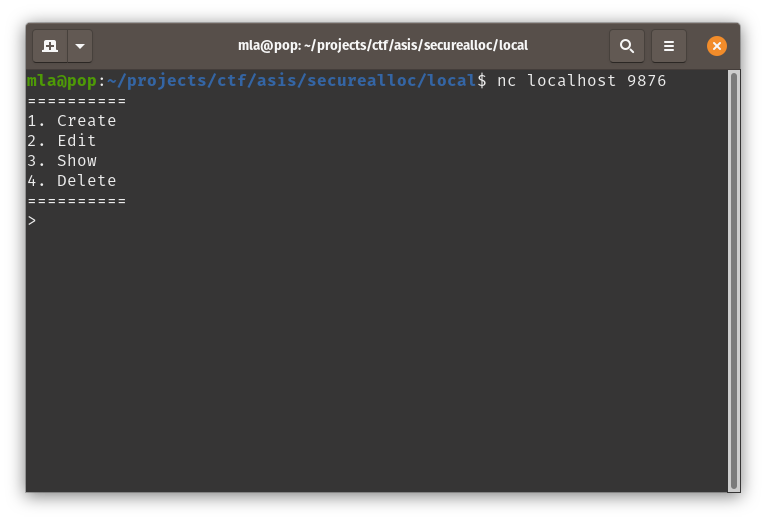This screenshot has height=521, width=766.
Task: Click the '2. Edit' menu line
Action: [x=62, y=141]
